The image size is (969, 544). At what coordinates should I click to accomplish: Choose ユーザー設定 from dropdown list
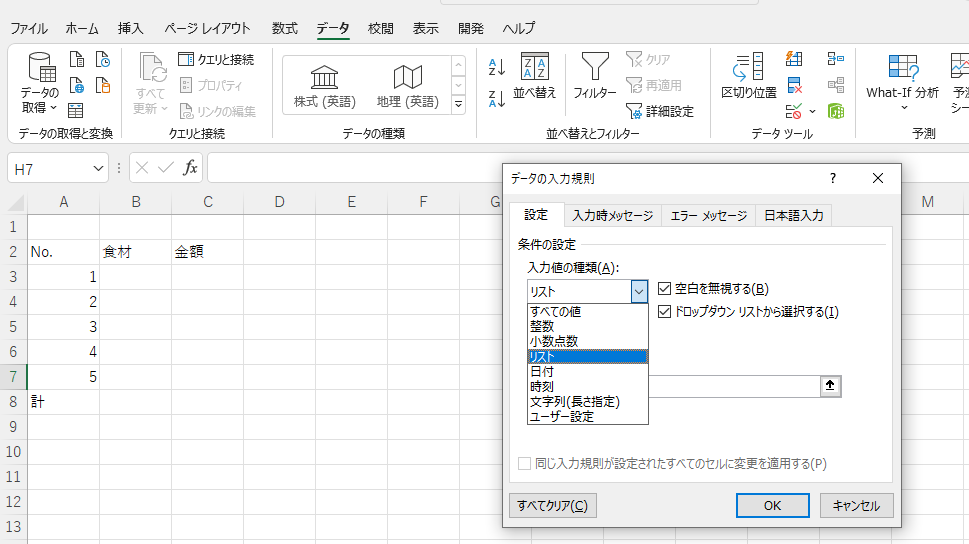(587, 417)
